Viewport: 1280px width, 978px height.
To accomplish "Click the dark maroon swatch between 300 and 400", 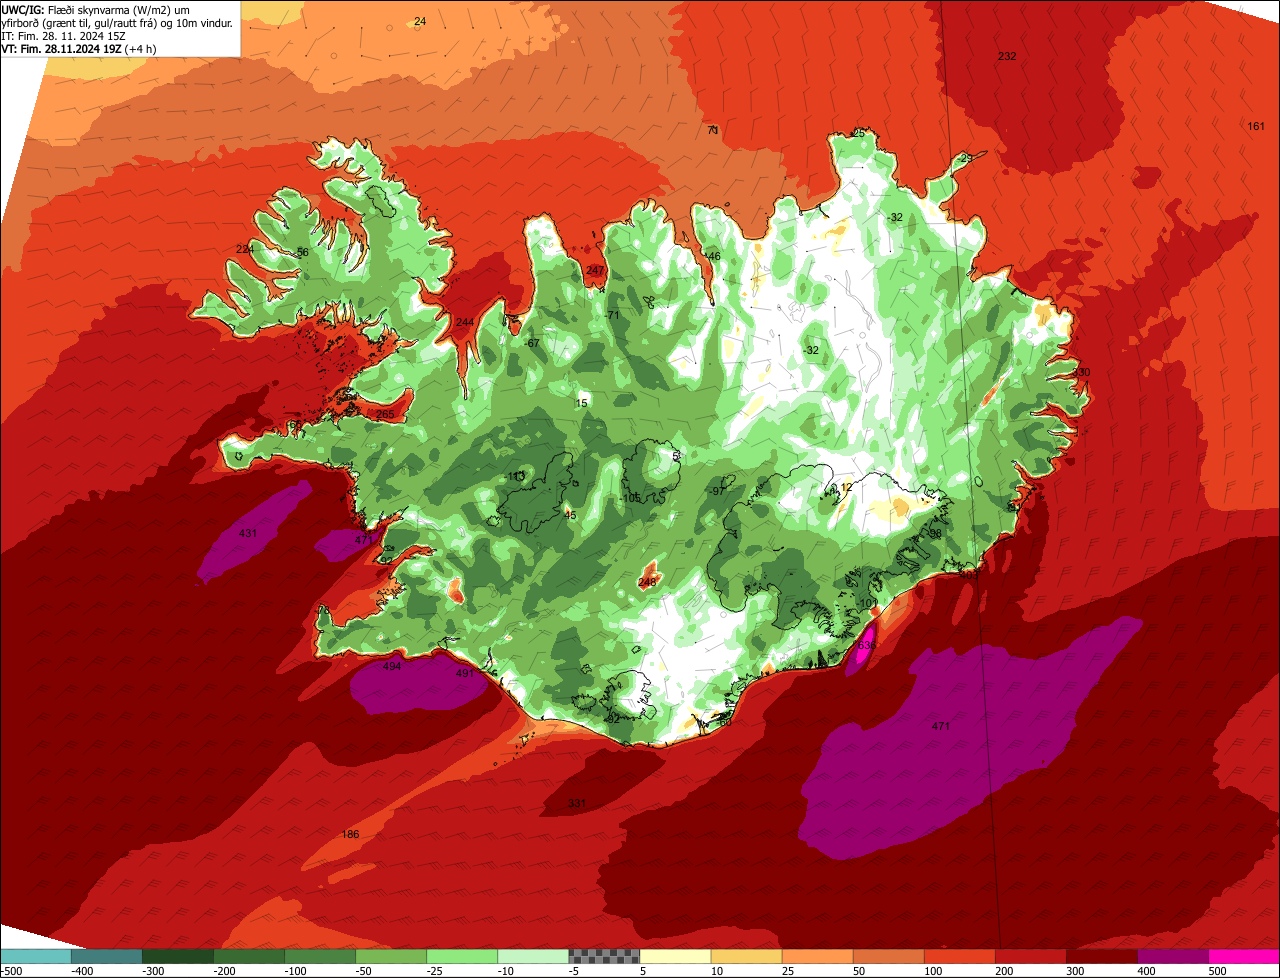I will click(1101, 956).
